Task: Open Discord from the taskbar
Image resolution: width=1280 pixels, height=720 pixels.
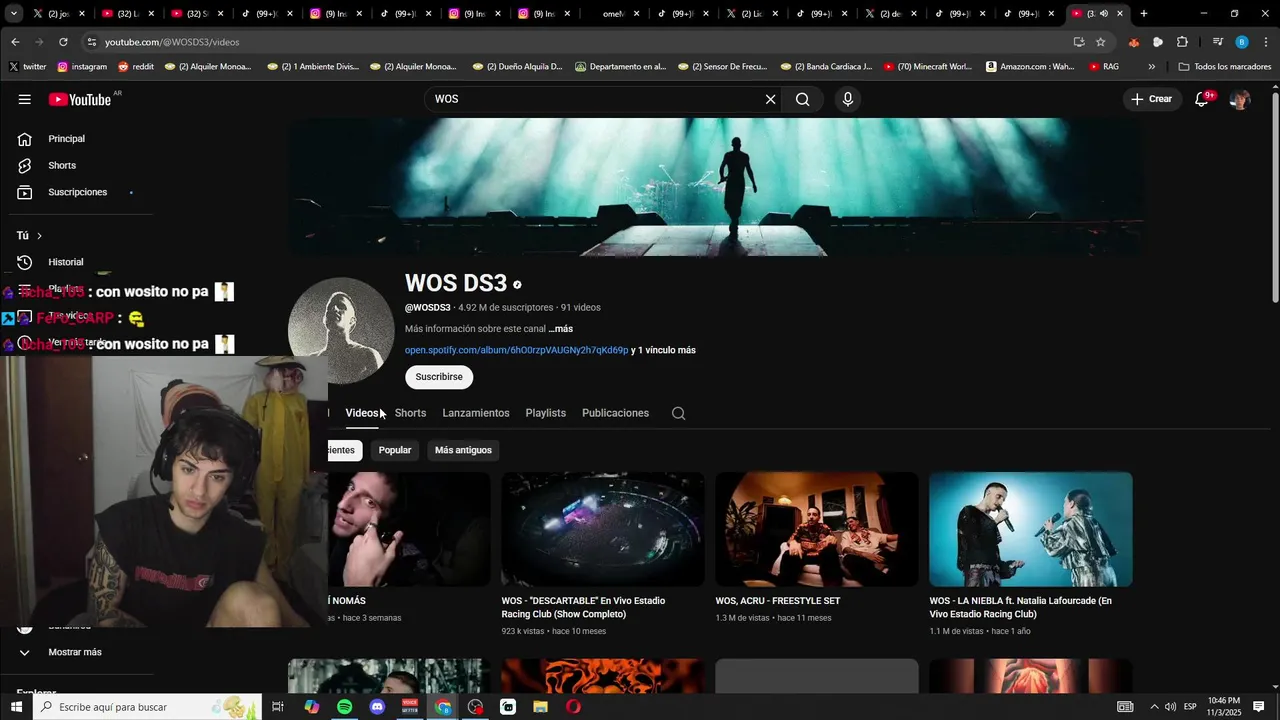Action: (x=377, y=707)
